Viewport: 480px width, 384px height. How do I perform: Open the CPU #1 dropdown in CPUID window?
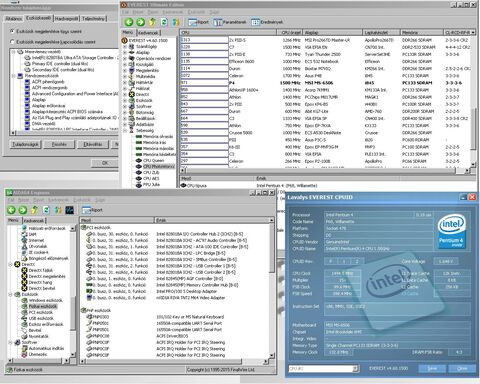point(356,368)
